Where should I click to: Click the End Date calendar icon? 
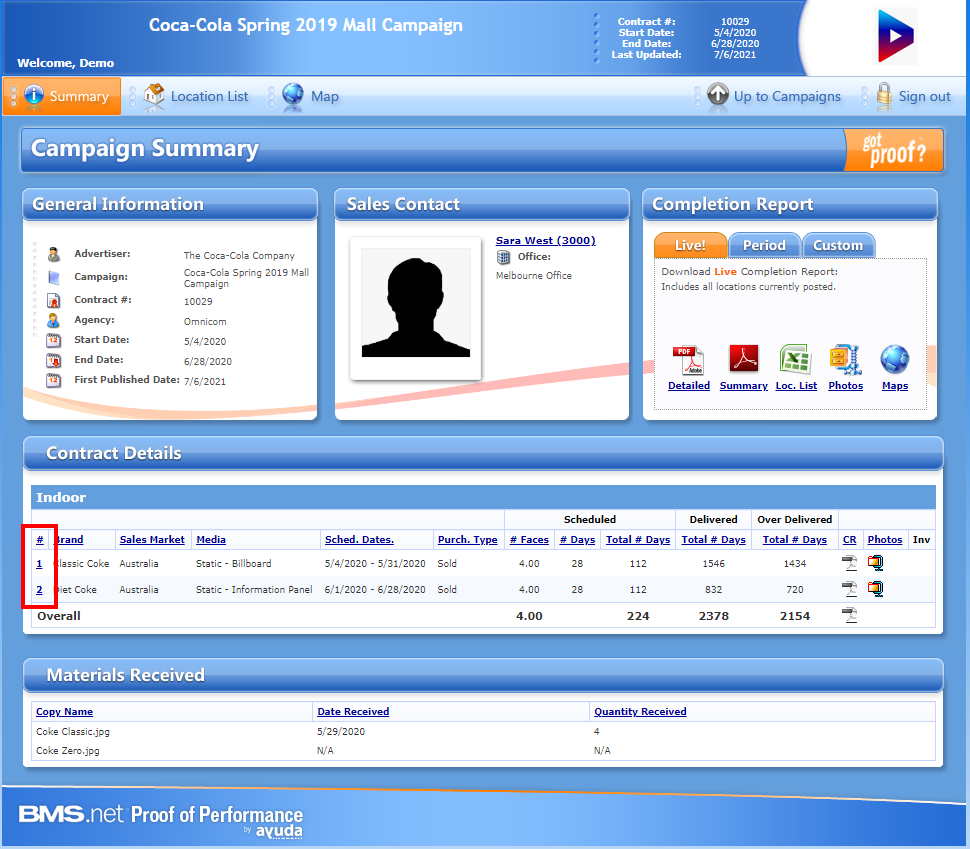click(54, 360)
